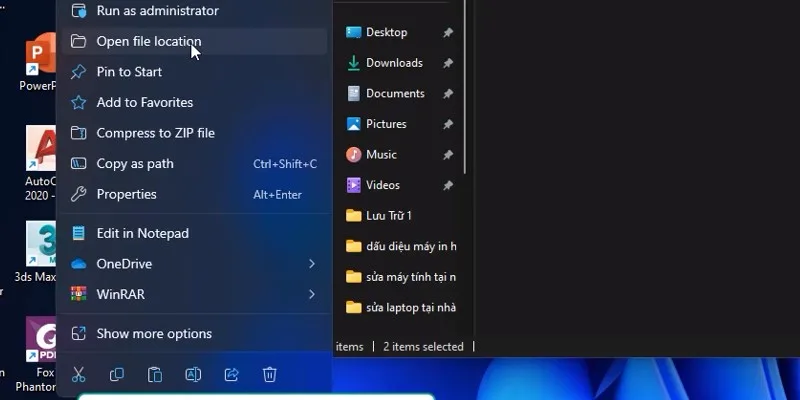Click the pin icon beside Pin to Start

(x=79, y=72)
